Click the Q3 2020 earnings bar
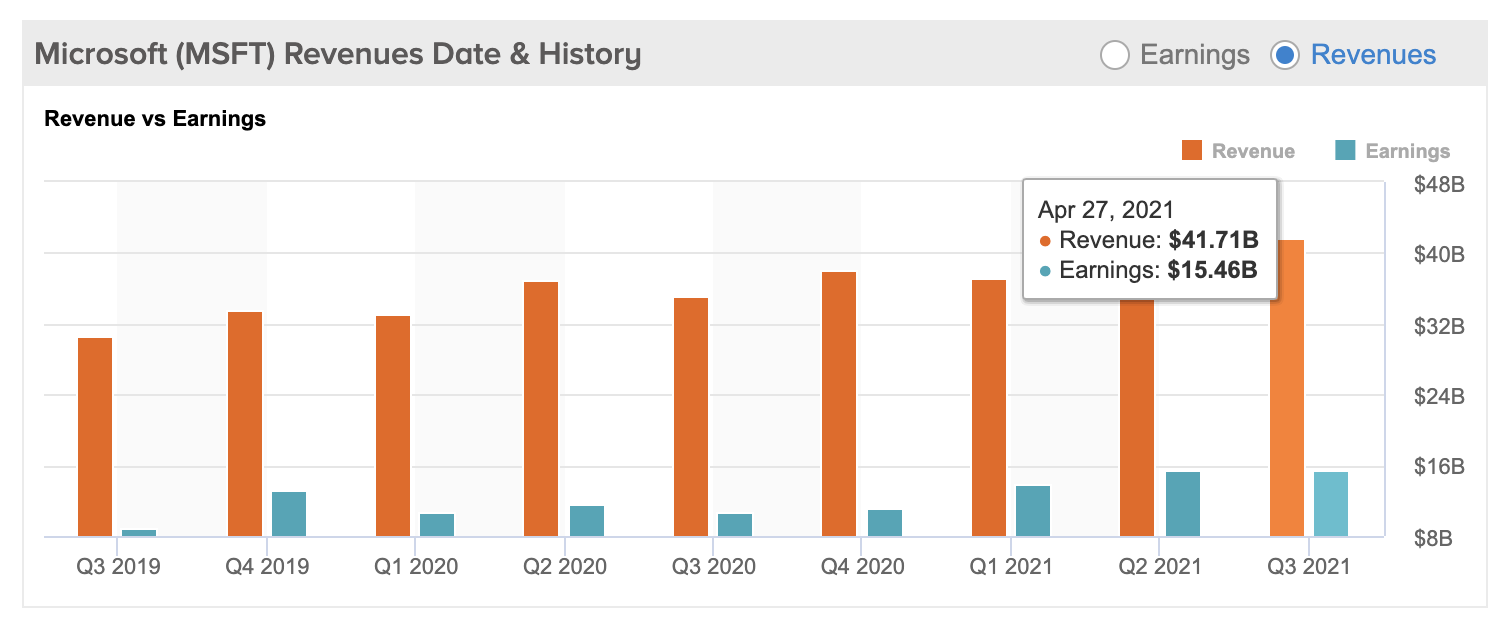This screenshot has width=1494, height=624. pos(735,525)
